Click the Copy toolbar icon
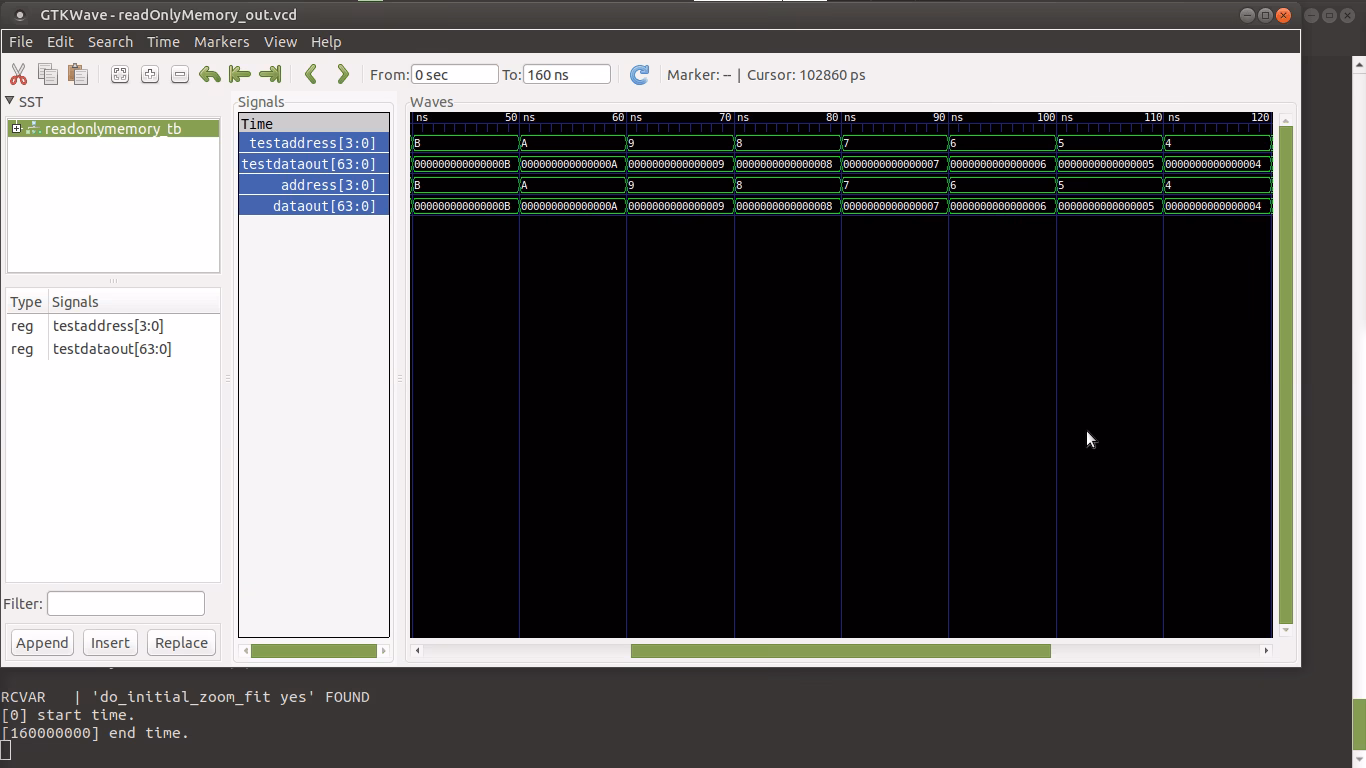The image size is (1366, 768). (x=47, y=74)
